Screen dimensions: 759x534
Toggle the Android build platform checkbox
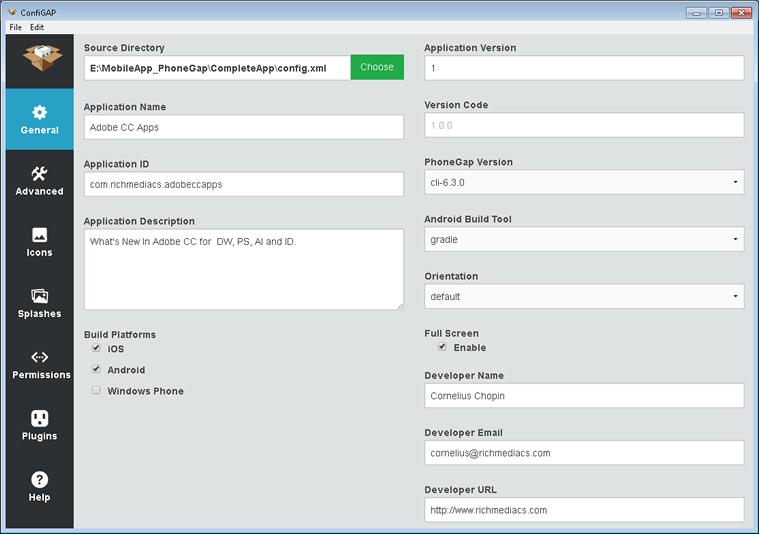click(x=96, y=369)
